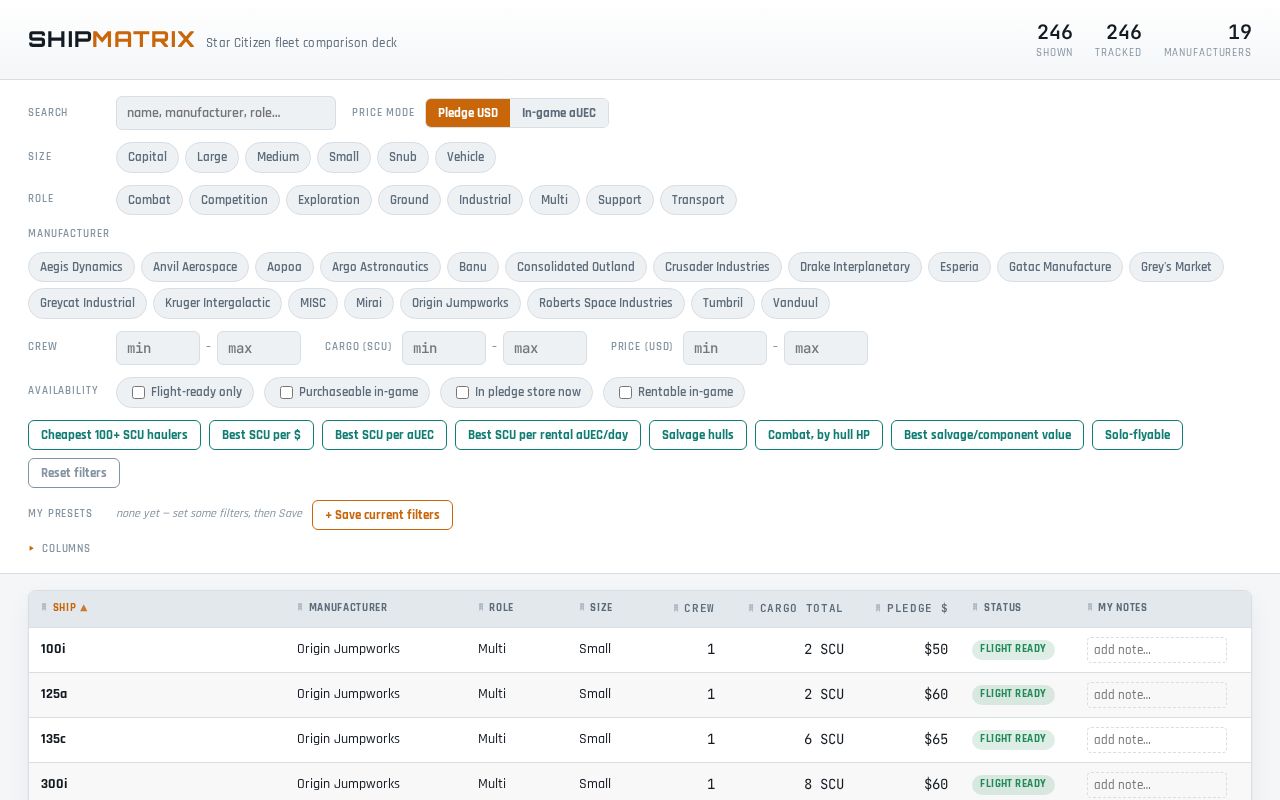This screenshot has height=800, width=1280.
Task: Click the note field for the 100i row
Action: pos(1157,650)
